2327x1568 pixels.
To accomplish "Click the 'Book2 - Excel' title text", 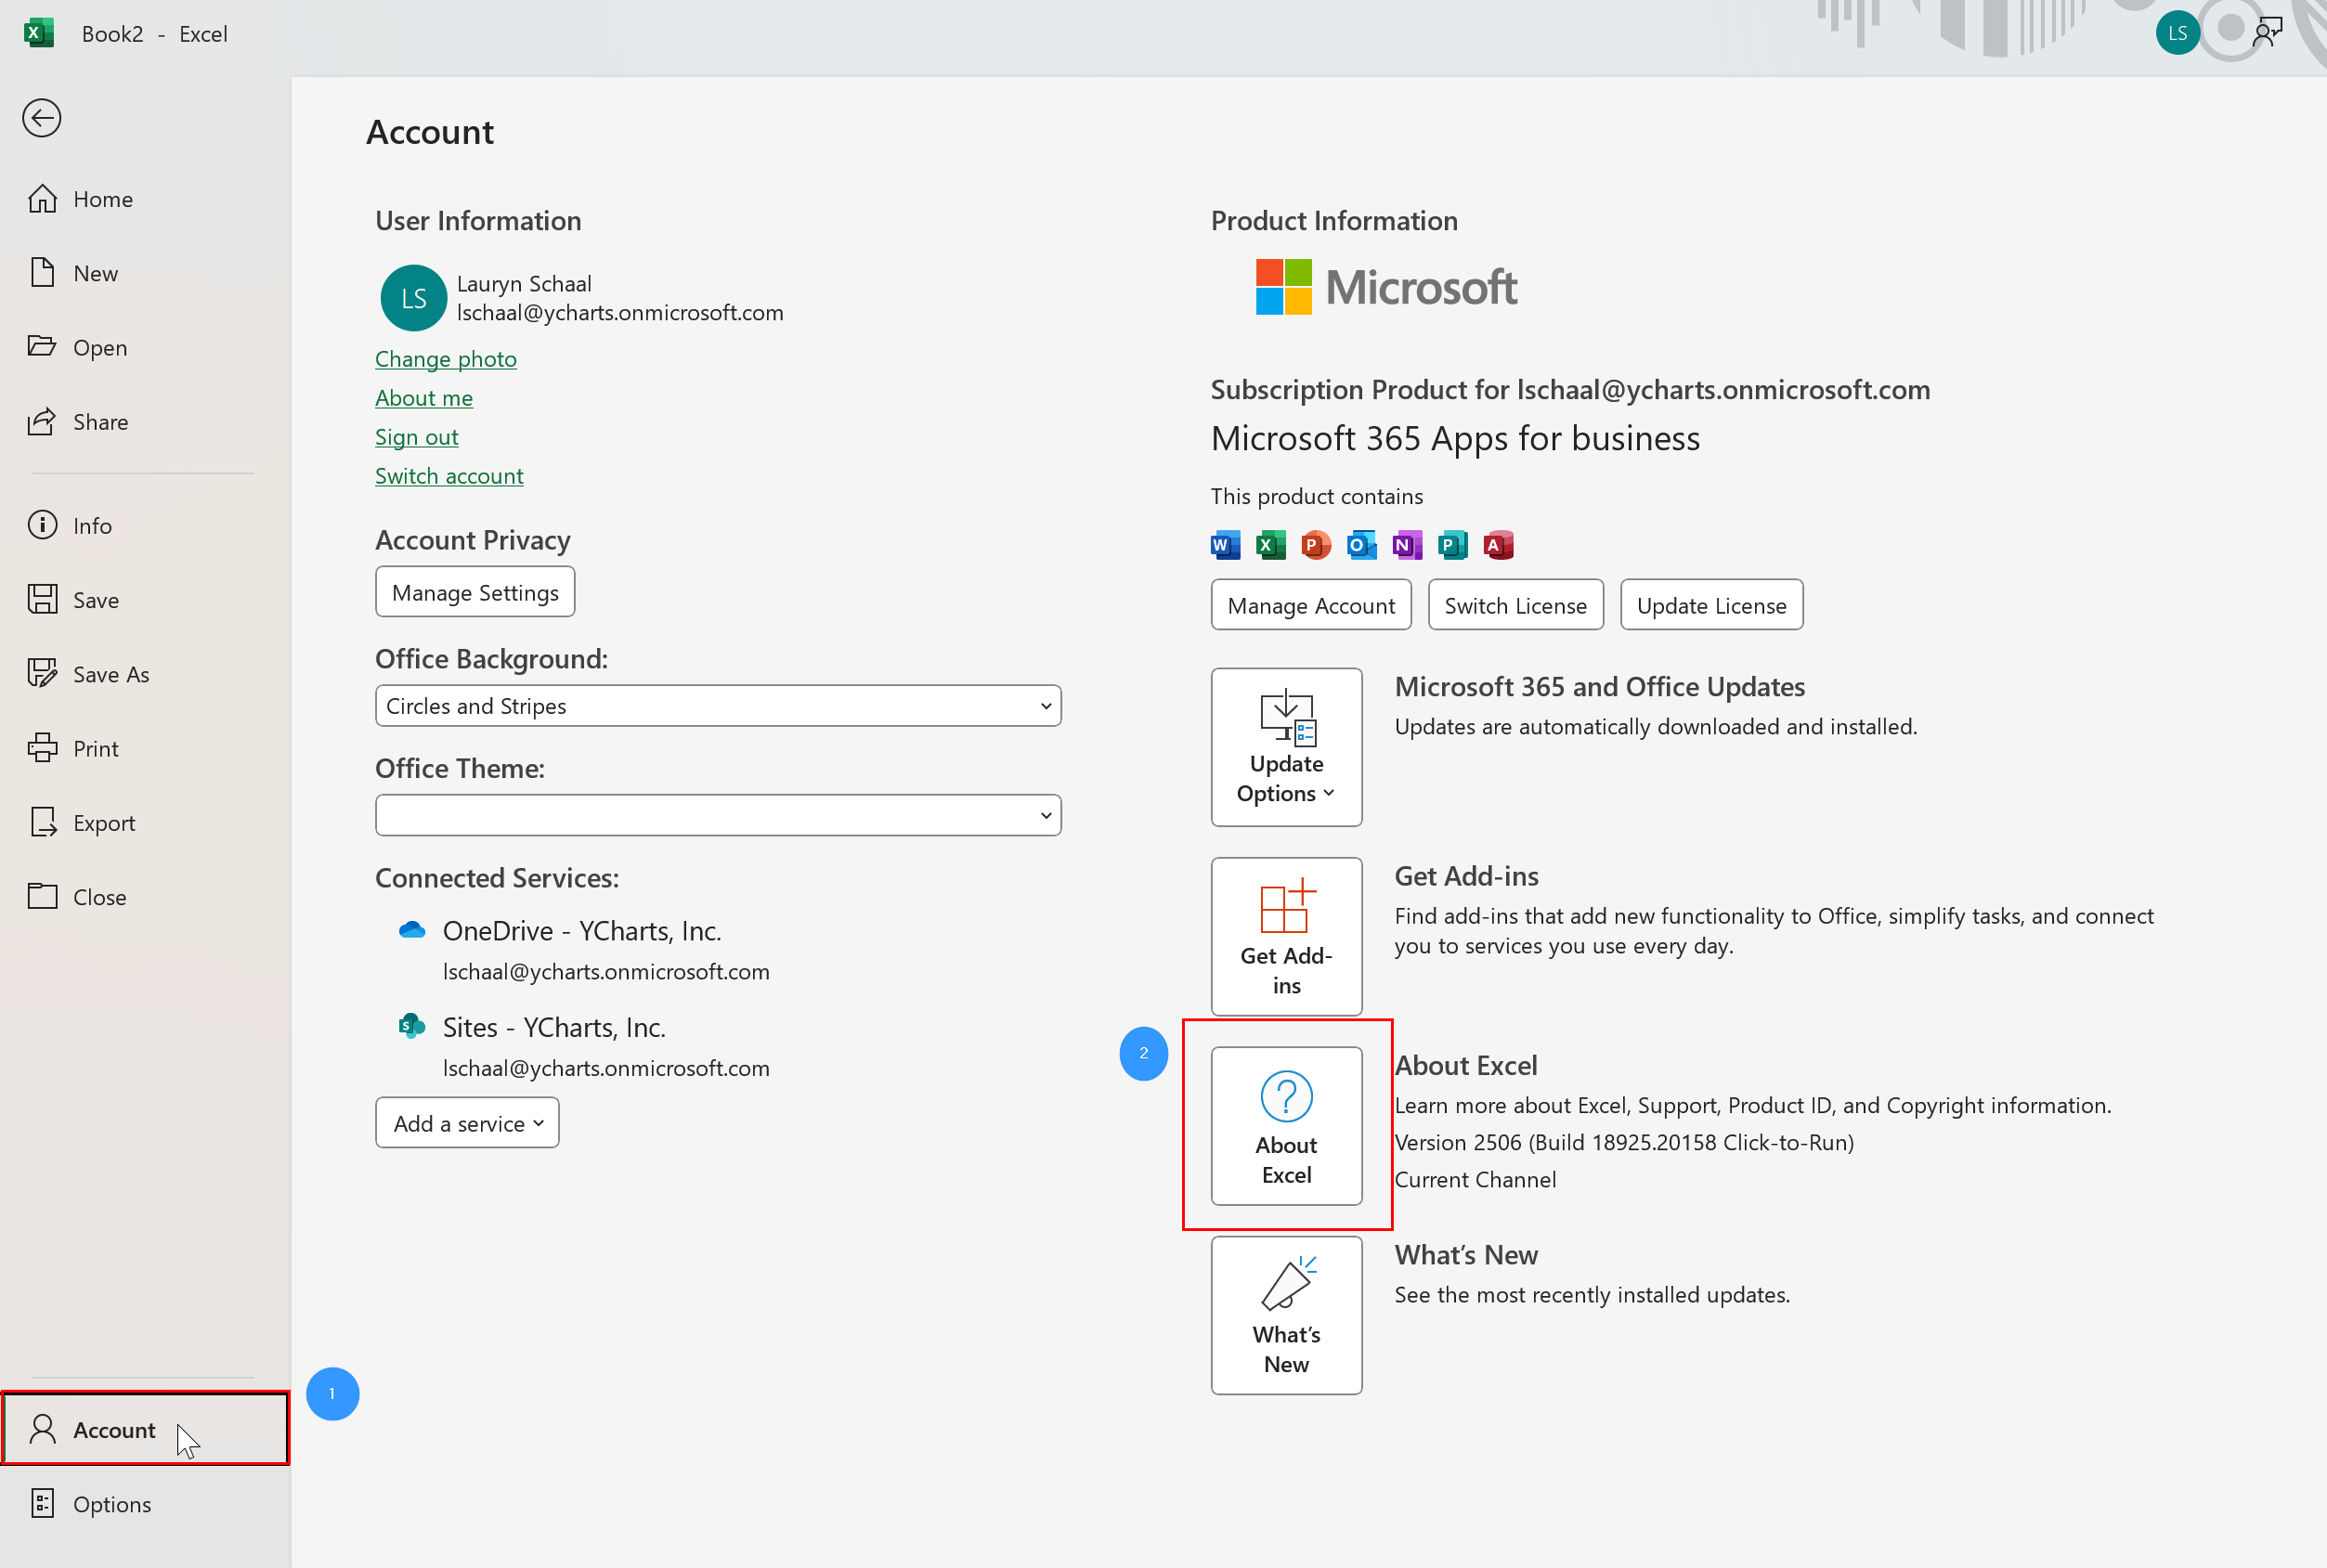I will (155, 34).
